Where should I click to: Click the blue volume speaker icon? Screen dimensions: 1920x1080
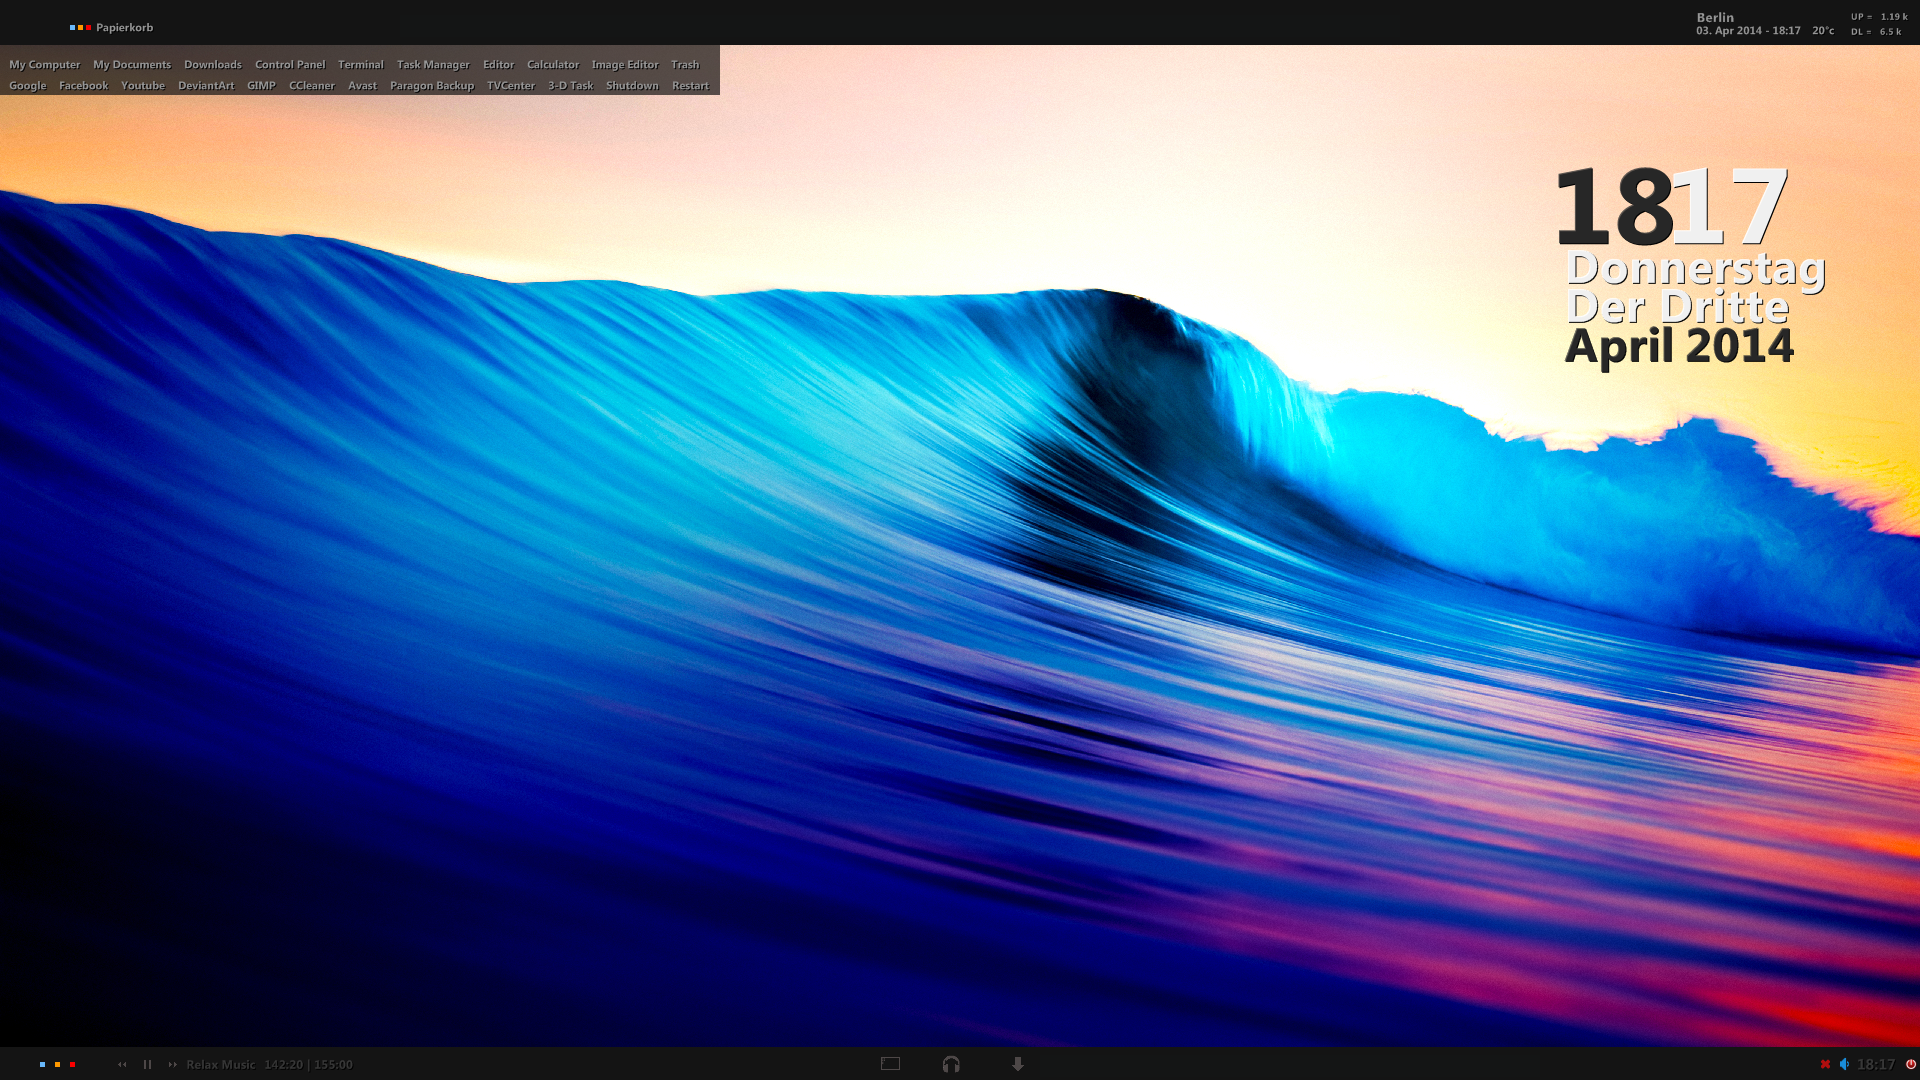coord(1844,1064)
